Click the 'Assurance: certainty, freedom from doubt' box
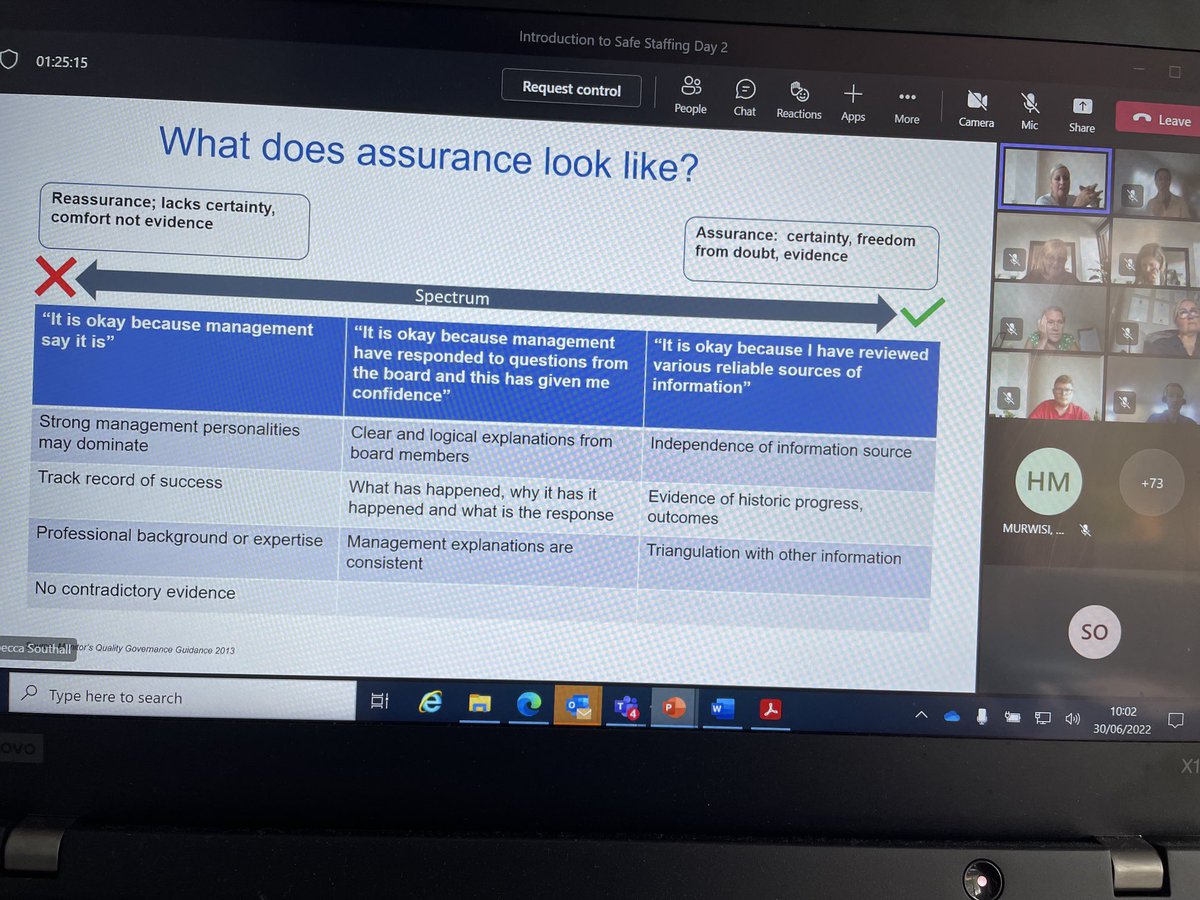The height and width of the screenshot is (900, 1200). [x=813, y=251]
